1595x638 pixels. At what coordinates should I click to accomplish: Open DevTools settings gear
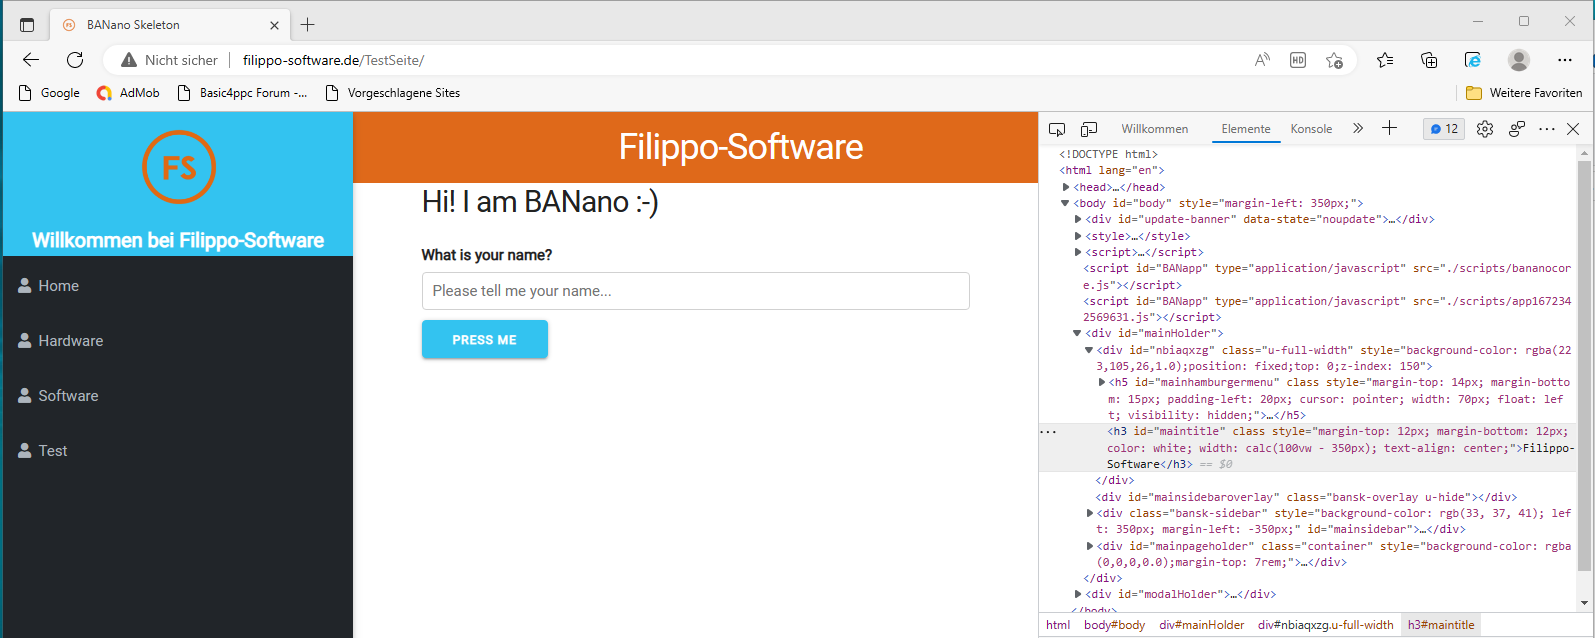pyautogui.click(x=1485, y=129)
